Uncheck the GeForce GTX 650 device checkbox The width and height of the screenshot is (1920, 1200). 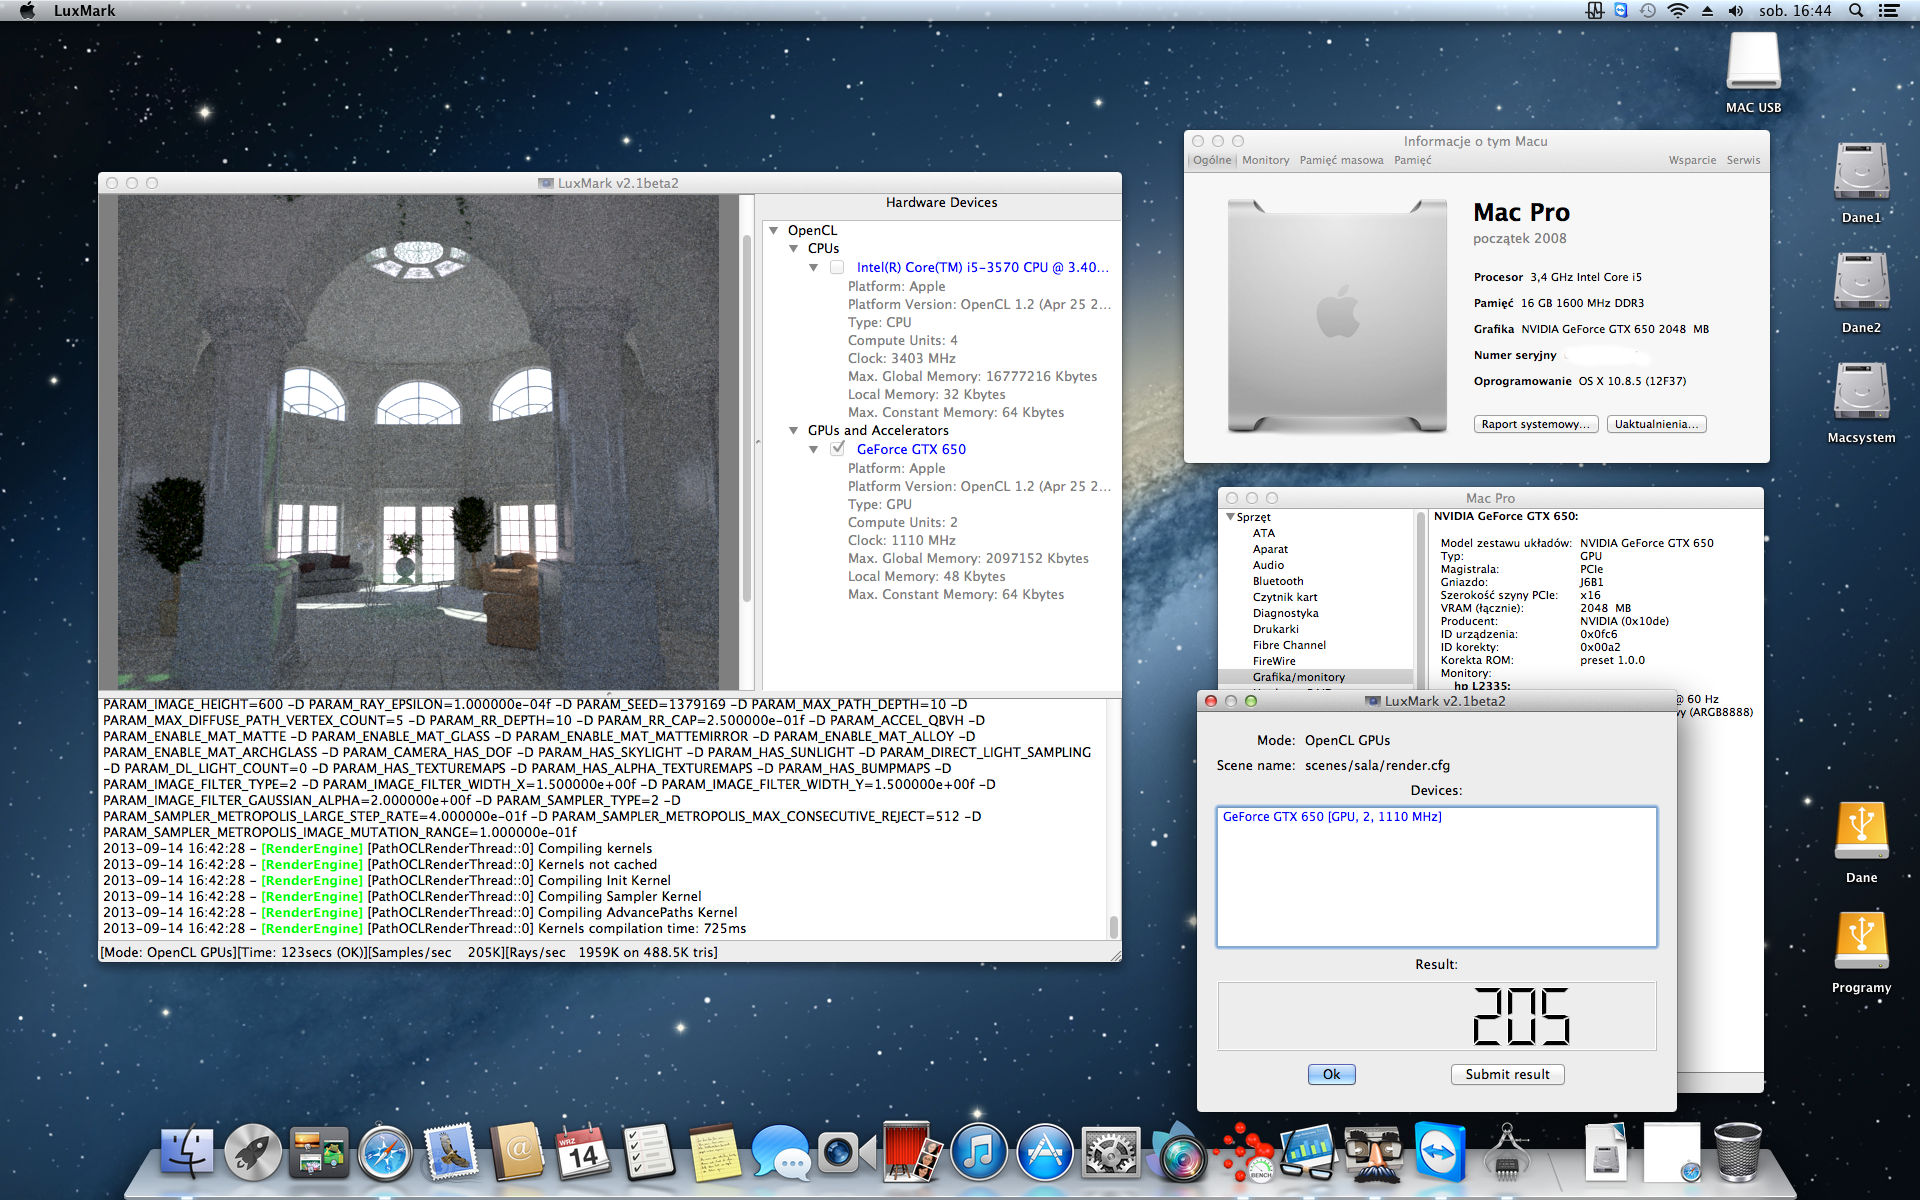click(837, 449)
